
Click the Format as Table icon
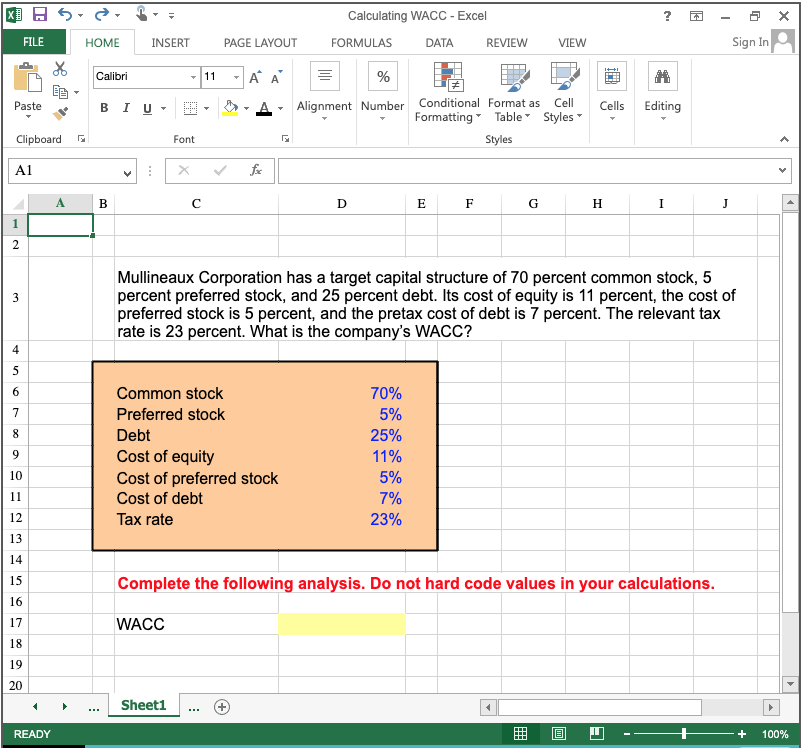click(514, 93)
